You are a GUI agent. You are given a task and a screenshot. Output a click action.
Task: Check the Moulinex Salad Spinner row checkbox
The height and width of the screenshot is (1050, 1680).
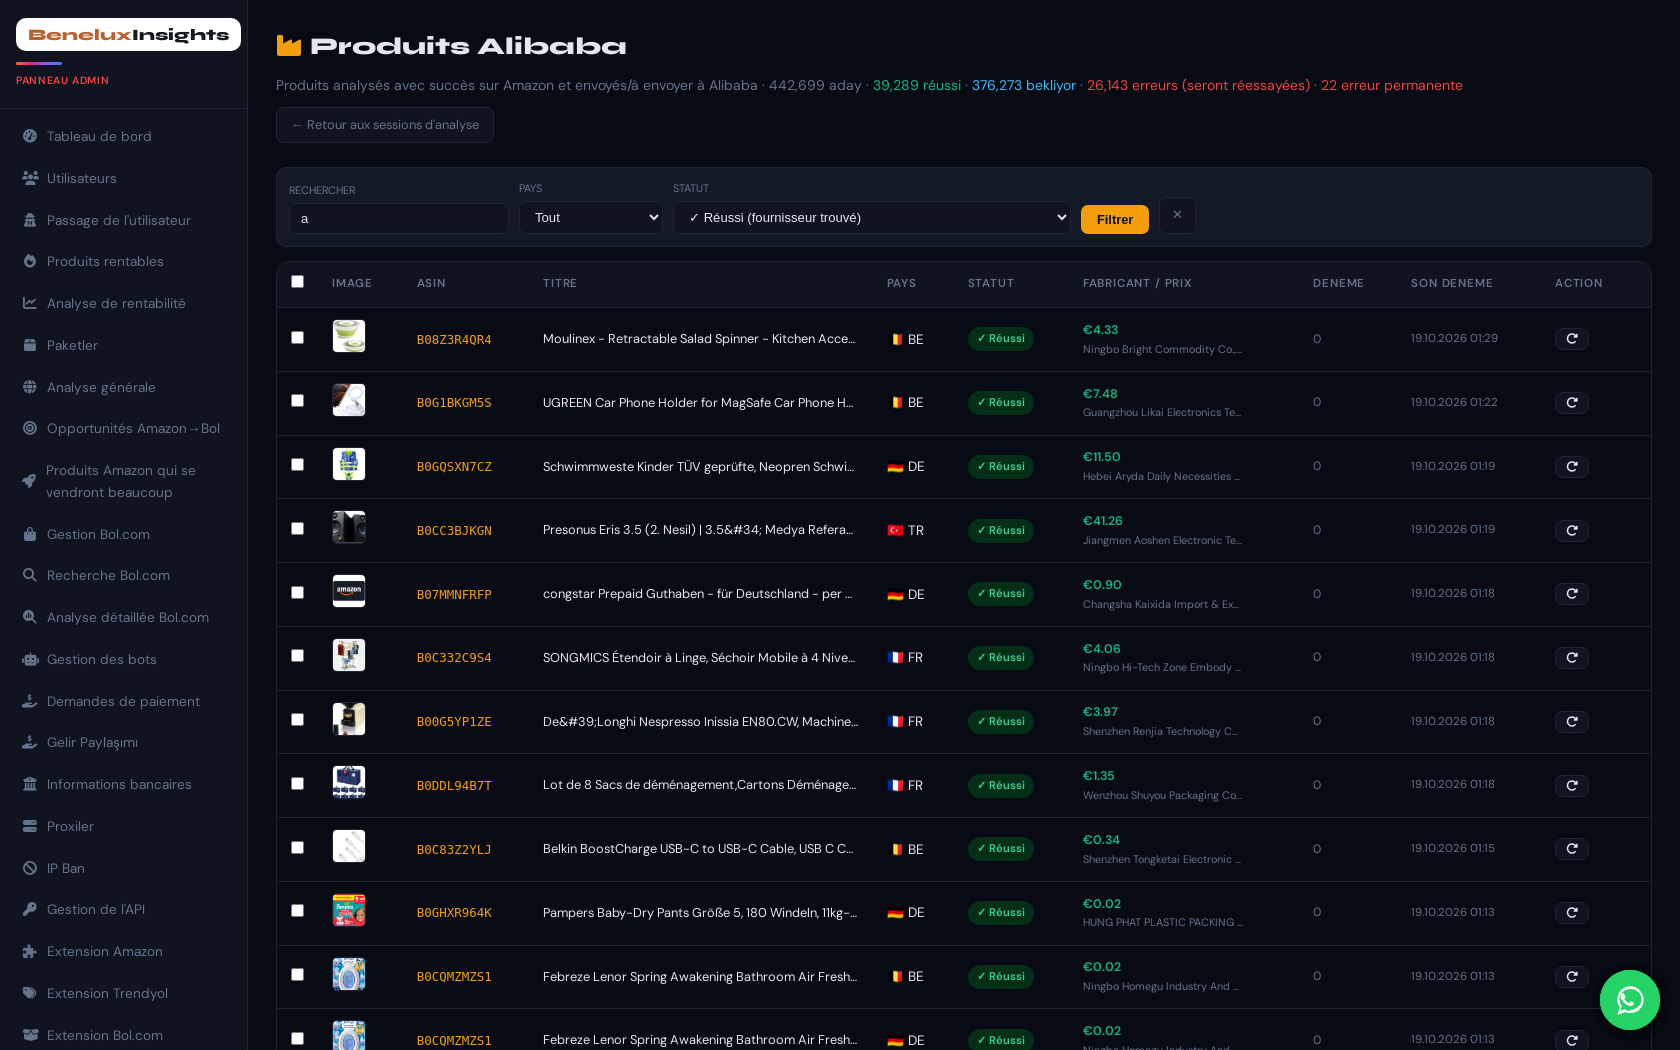(x=297, y=338)
